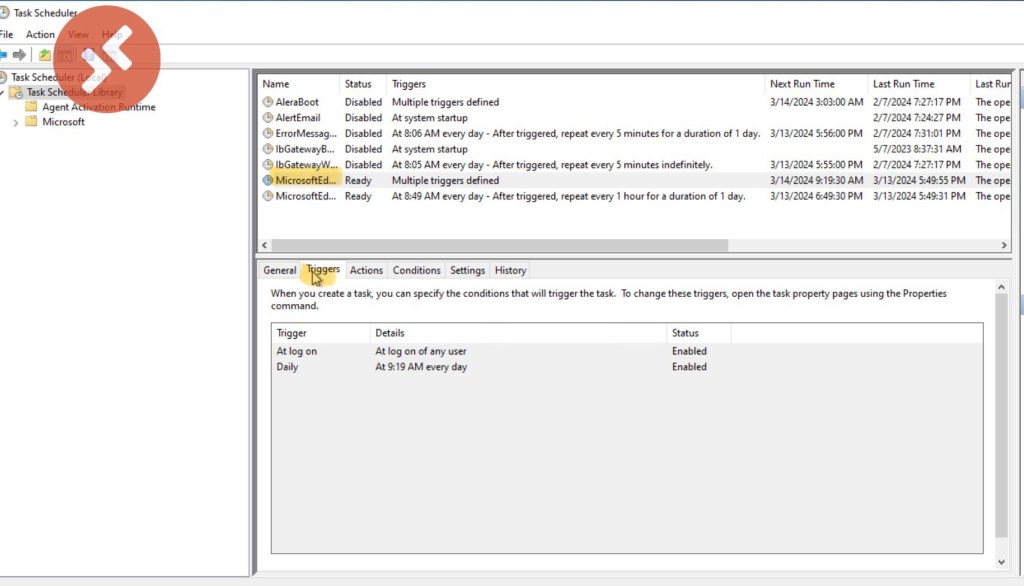Select the AlertEmail task clock icon

tap(267, 118)
